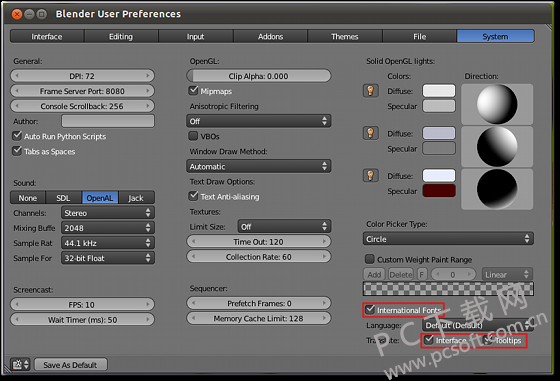The width and height of the screenshot is (560, 381).
Task: Switch to the Addons tab
Action: coord(270,36)
